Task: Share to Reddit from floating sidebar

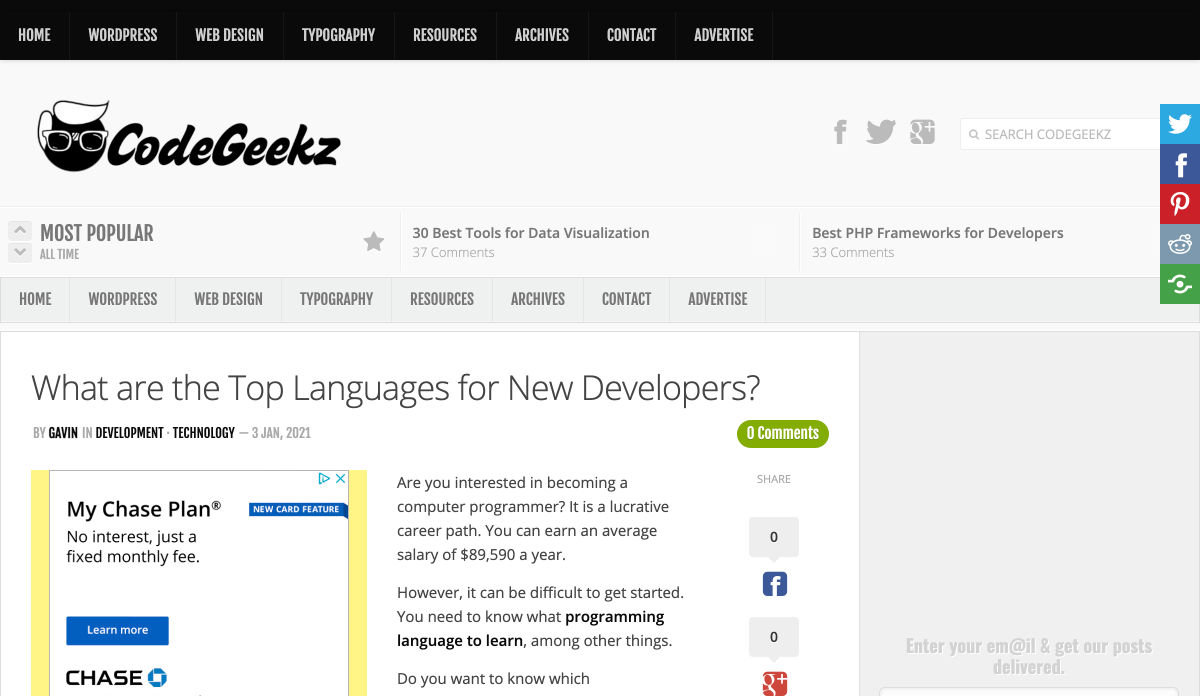Action: [1180, 244]
